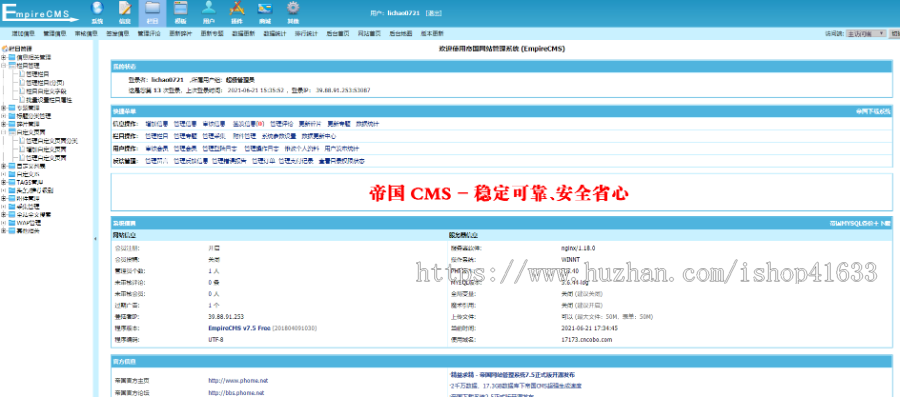
Task: Collapse the expanded 自定义页面 tree node
Action: coord(3,132)
